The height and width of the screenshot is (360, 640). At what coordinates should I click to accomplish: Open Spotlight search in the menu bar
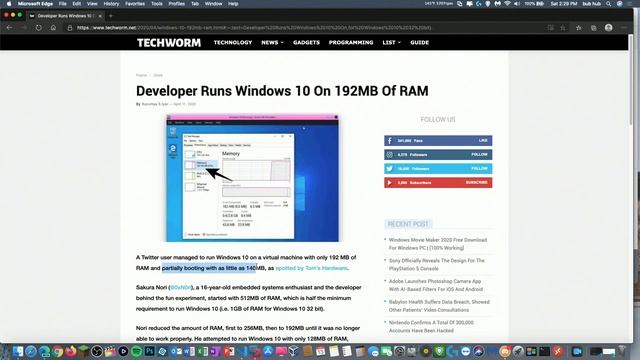609,4
